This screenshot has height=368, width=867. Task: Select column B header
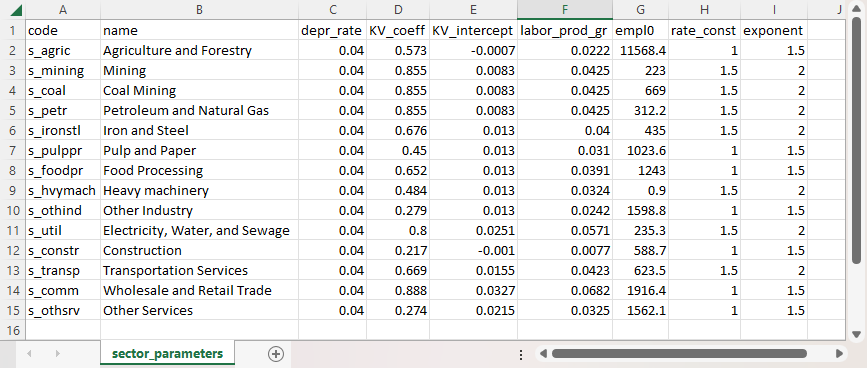click(200, 10)
